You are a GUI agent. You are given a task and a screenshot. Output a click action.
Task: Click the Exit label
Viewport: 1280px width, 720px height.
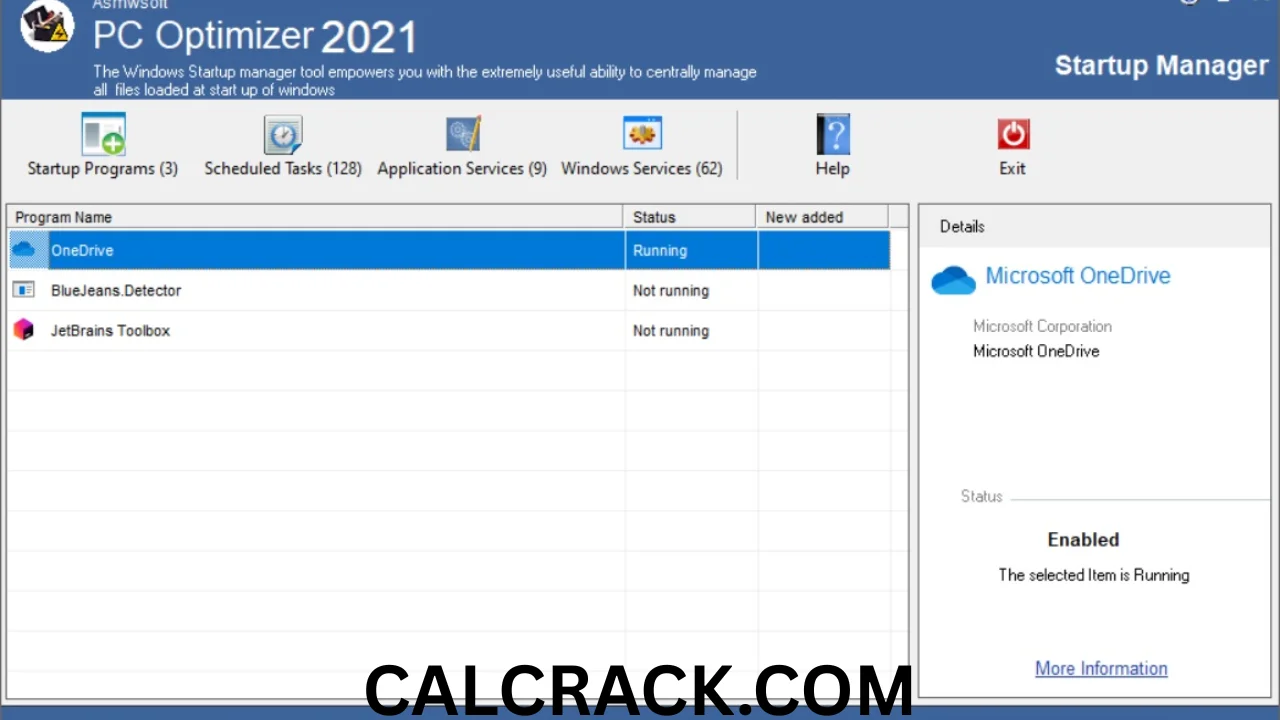click(x=1012, y=168)
